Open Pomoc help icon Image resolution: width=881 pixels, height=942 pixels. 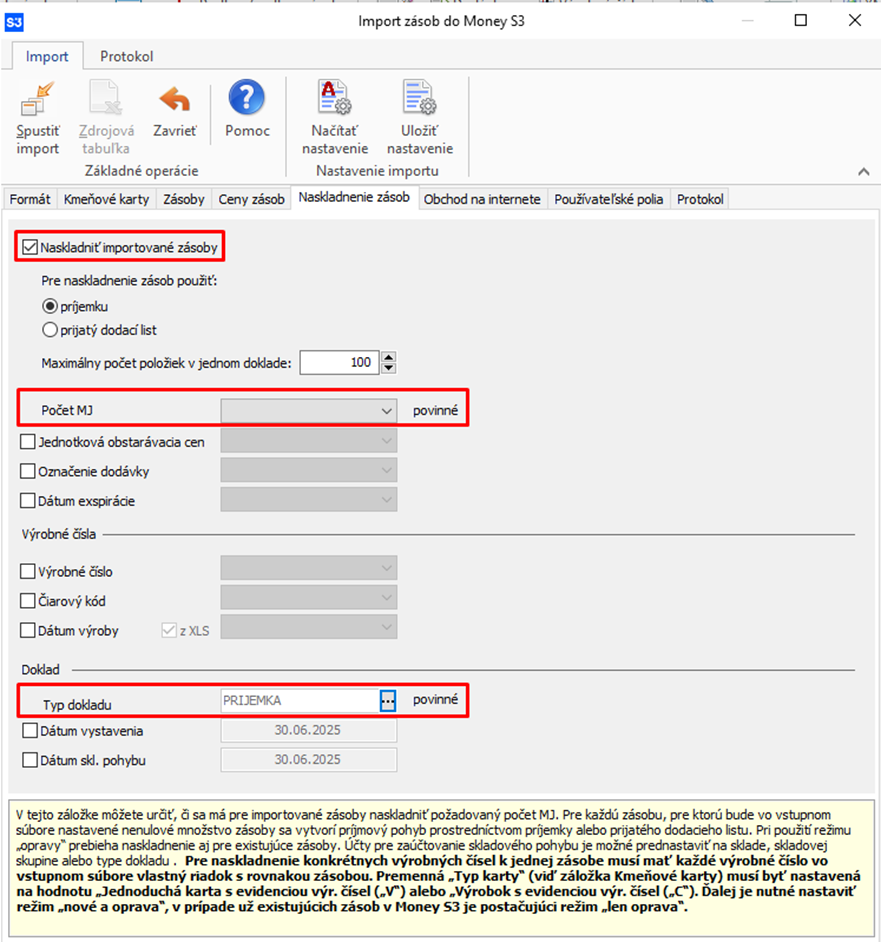(246, 97)
